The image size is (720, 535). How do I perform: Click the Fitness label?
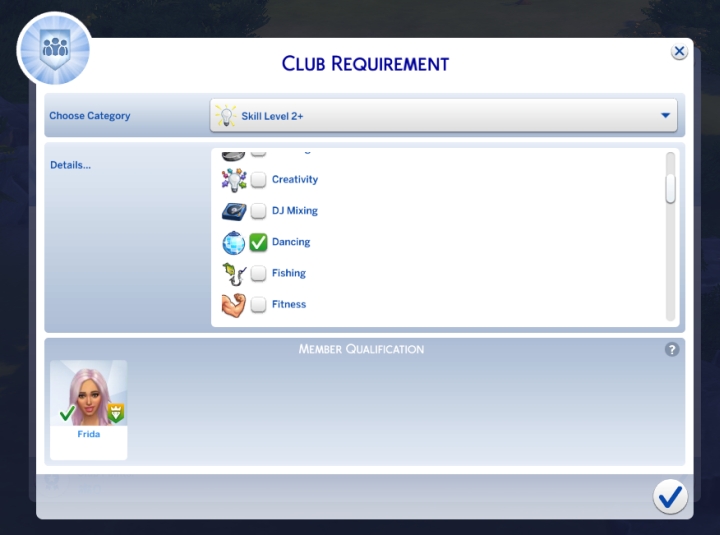[289, 304]
